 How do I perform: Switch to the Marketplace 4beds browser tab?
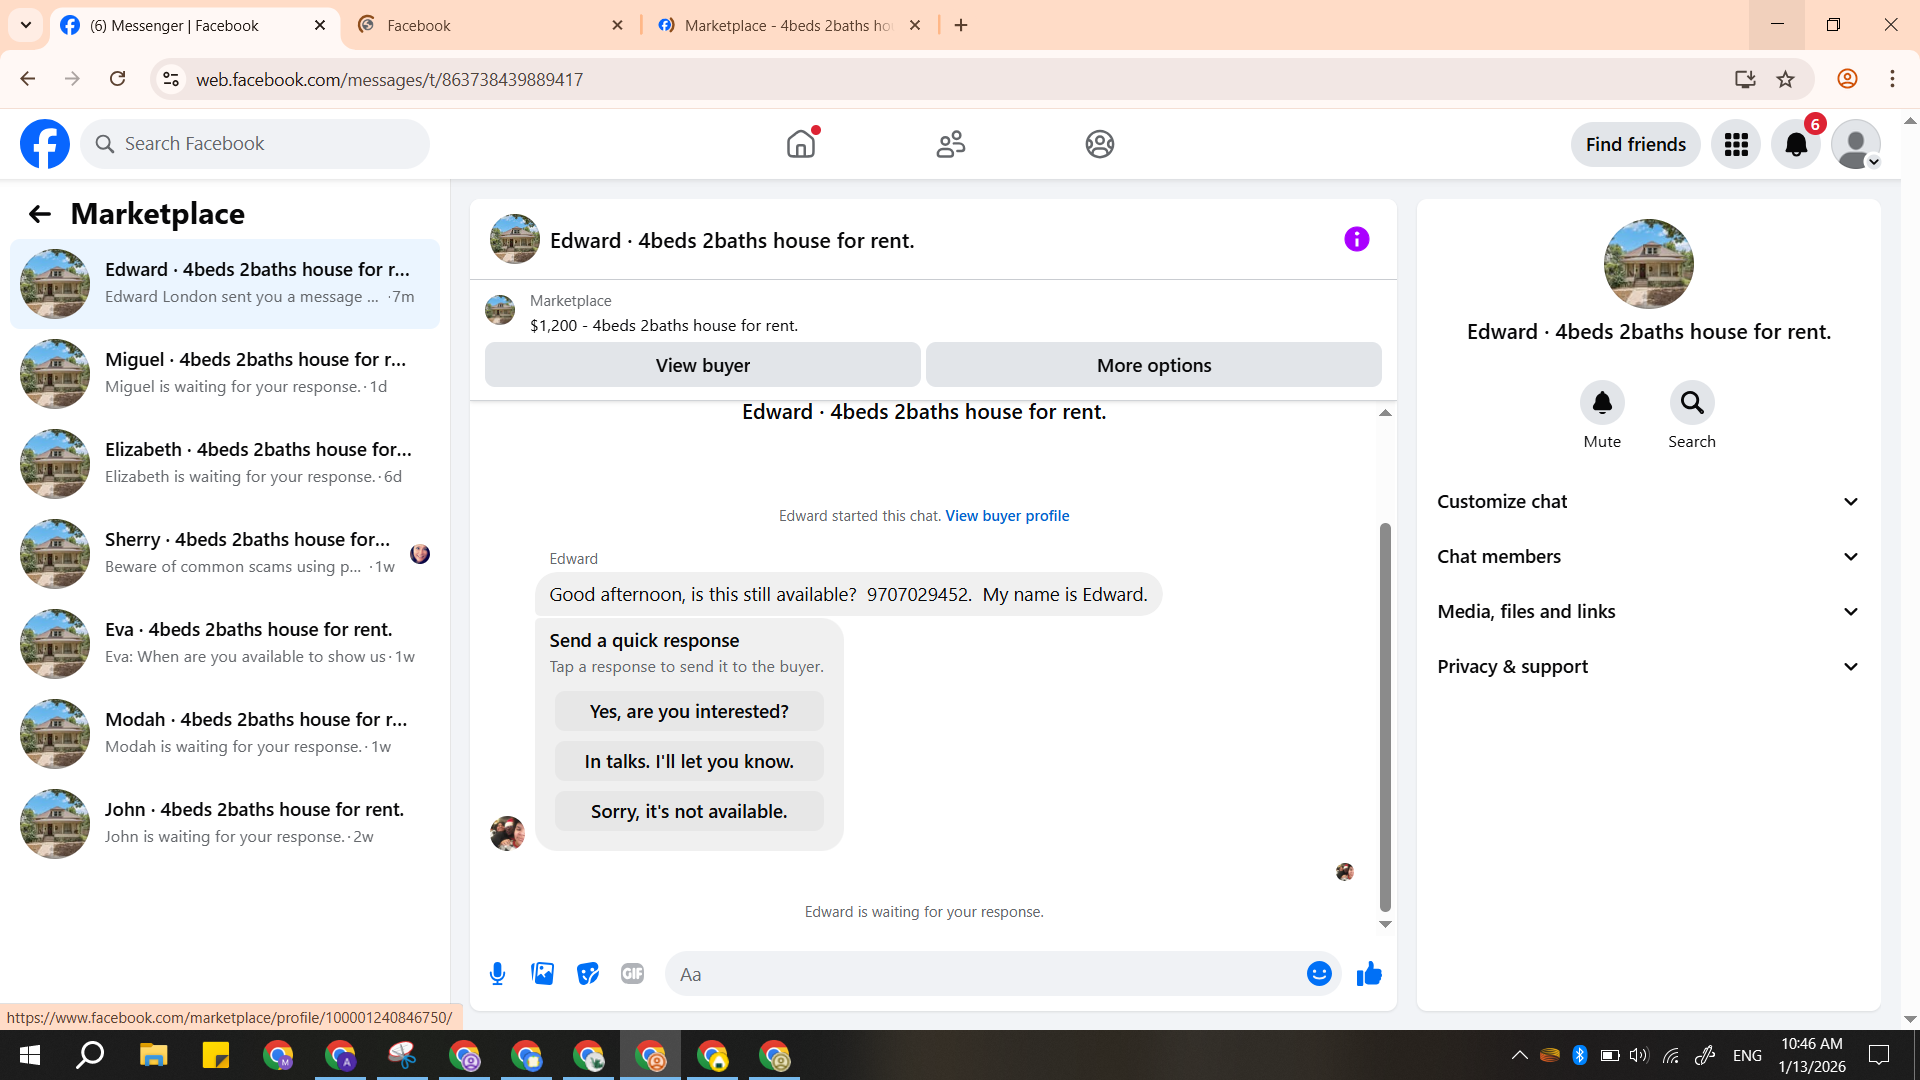pyautogui.click(x=787, y=25)
